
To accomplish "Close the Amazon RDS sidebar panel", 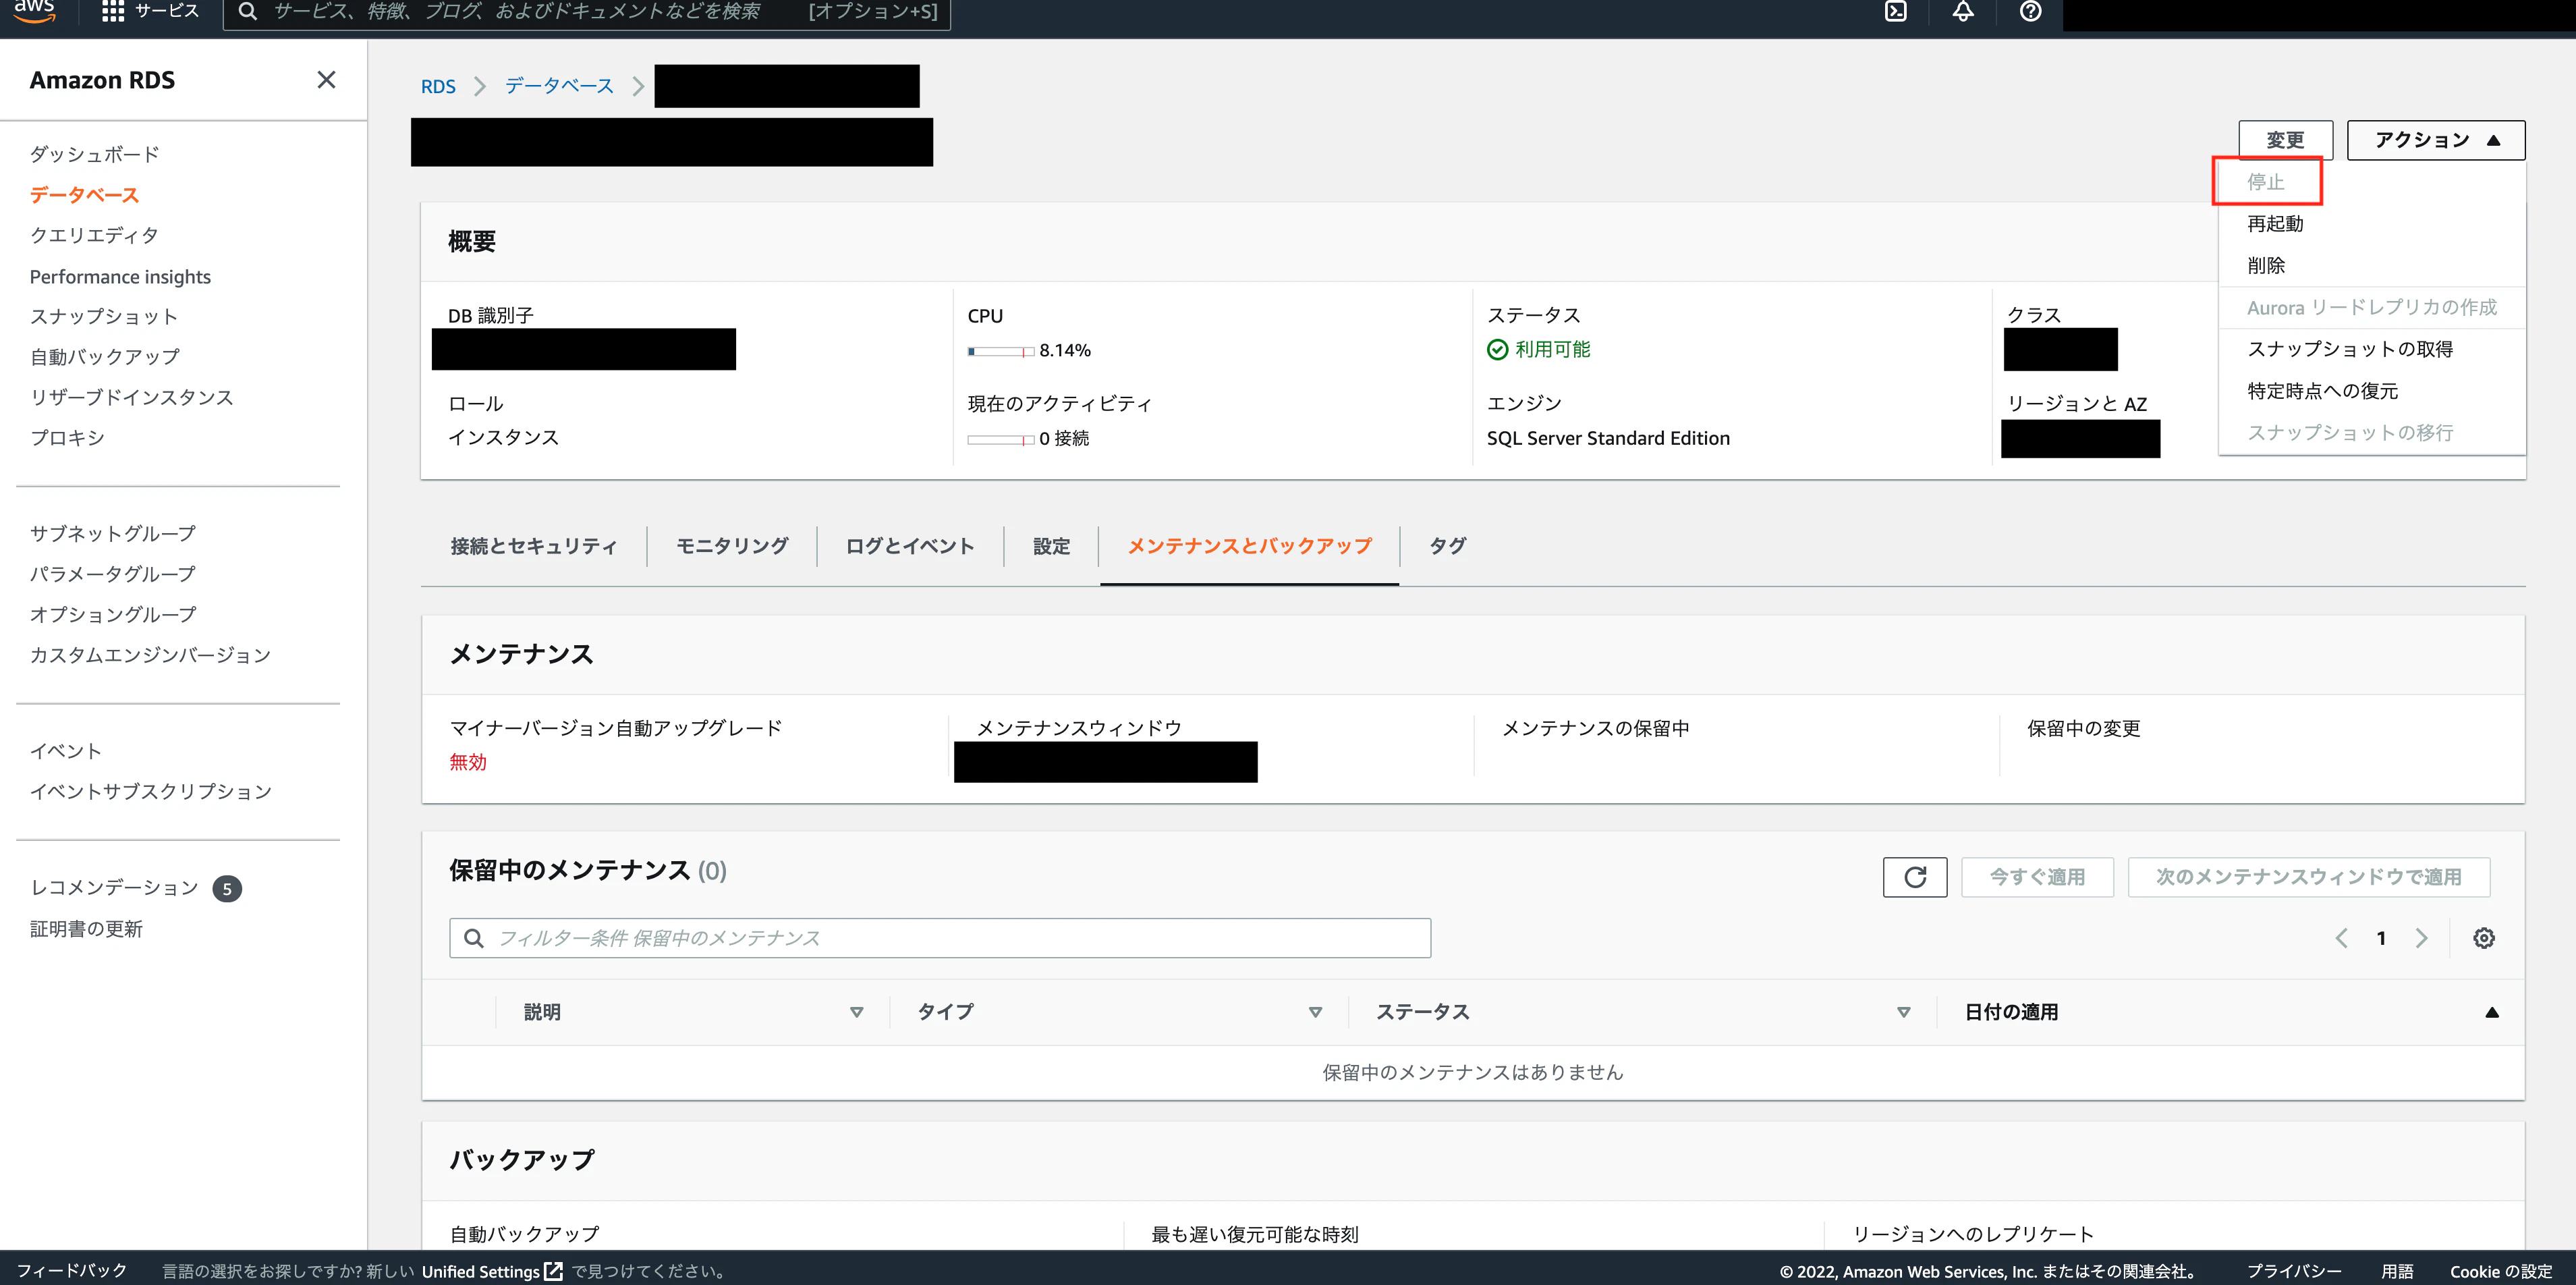I will tap(326, 80).
